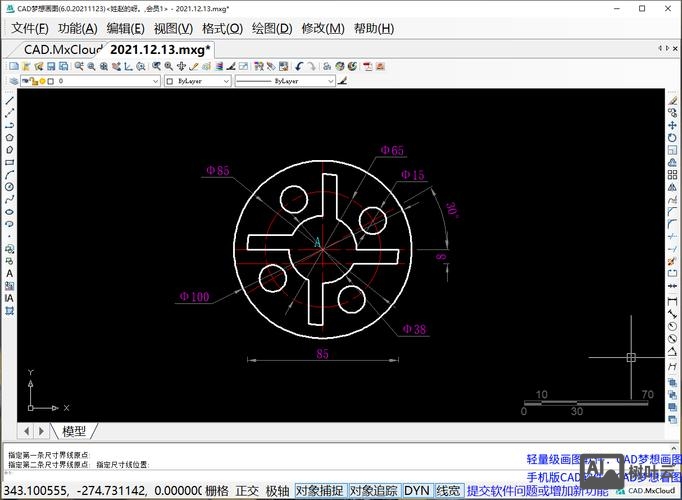Toggle 栅格 grid mode in status bar
The width and height of the screenshot is (682, 500).
(216, 491)
